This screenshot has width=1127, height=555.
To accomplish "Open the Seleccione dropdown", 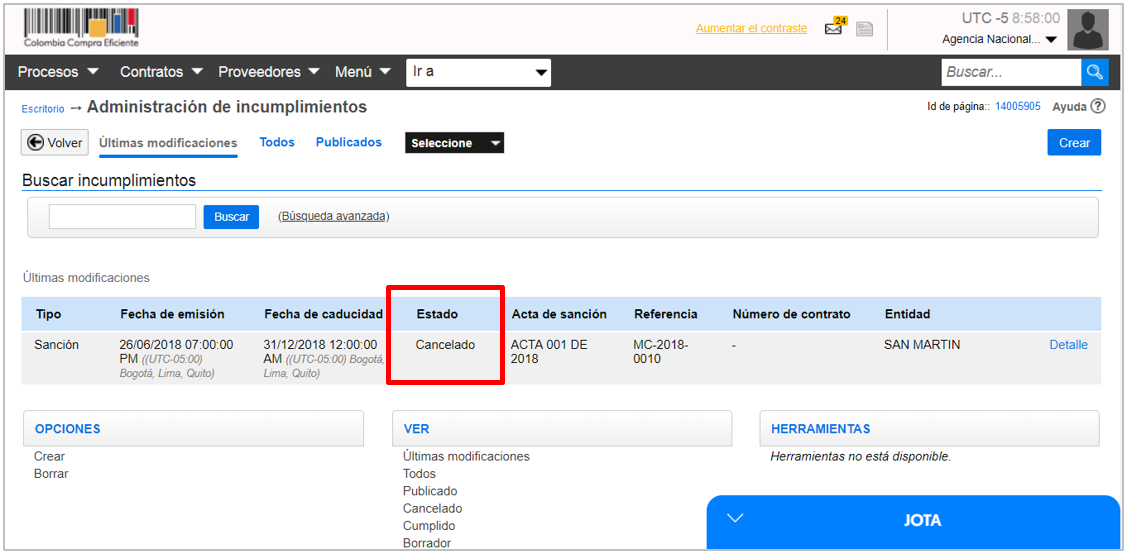I will point(454,143).
